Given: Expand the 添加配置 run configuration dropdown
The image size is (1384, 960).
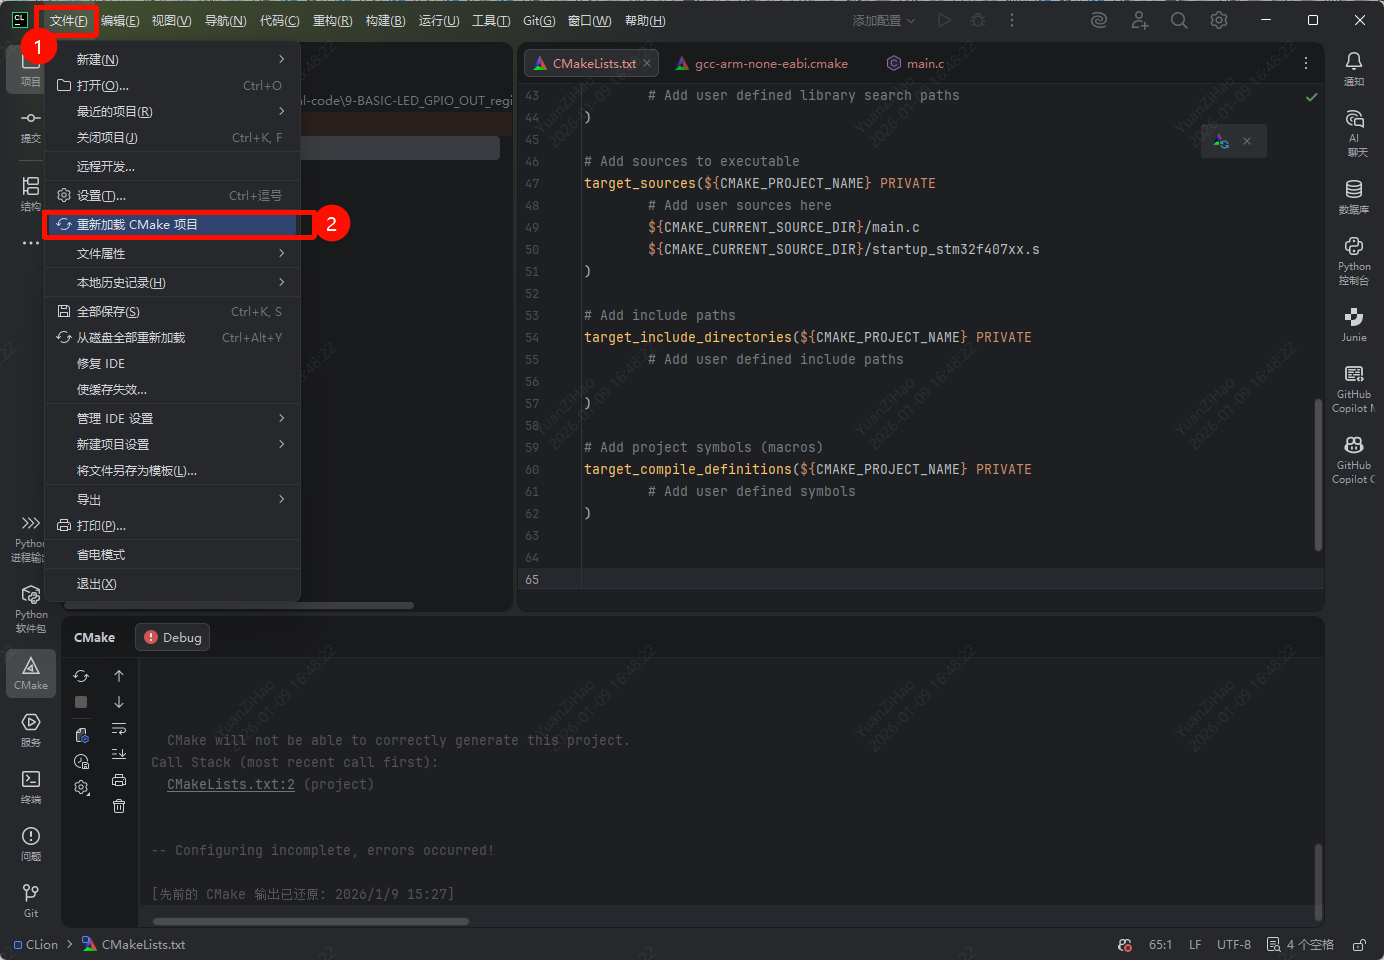Looking at the screenshot, I should (884, 21).
